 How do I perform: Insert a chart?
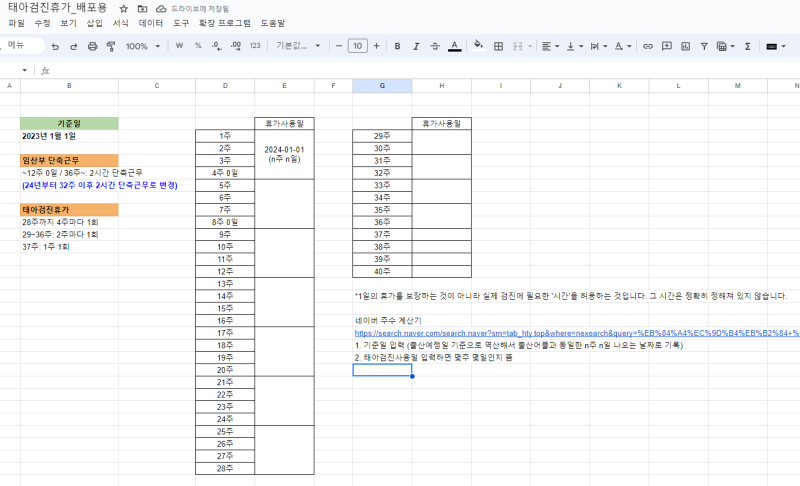685,46
